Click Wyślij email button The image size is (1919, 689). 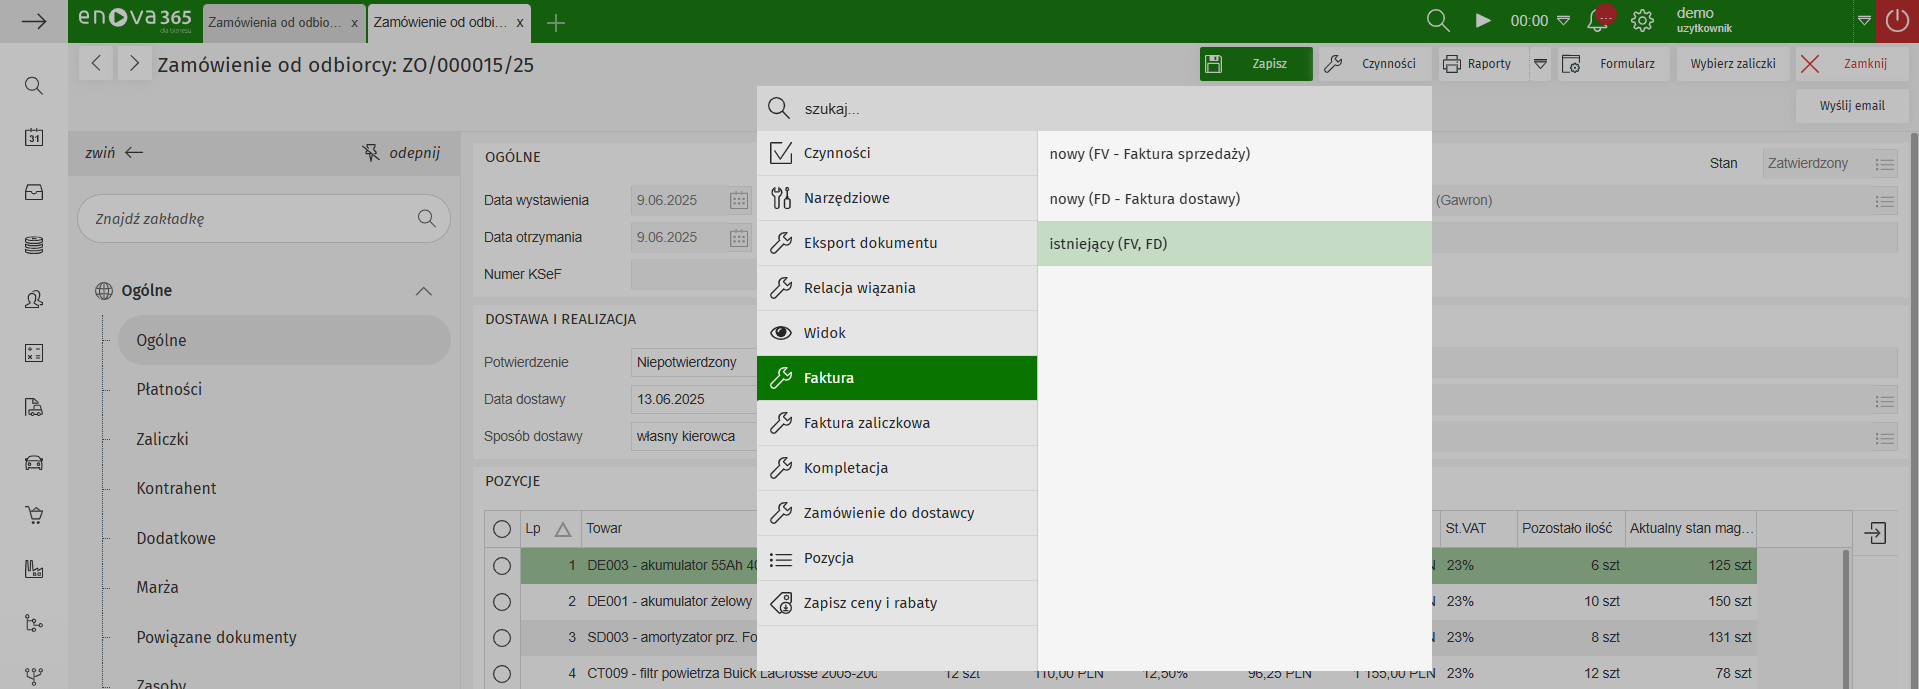(1851, 106)
